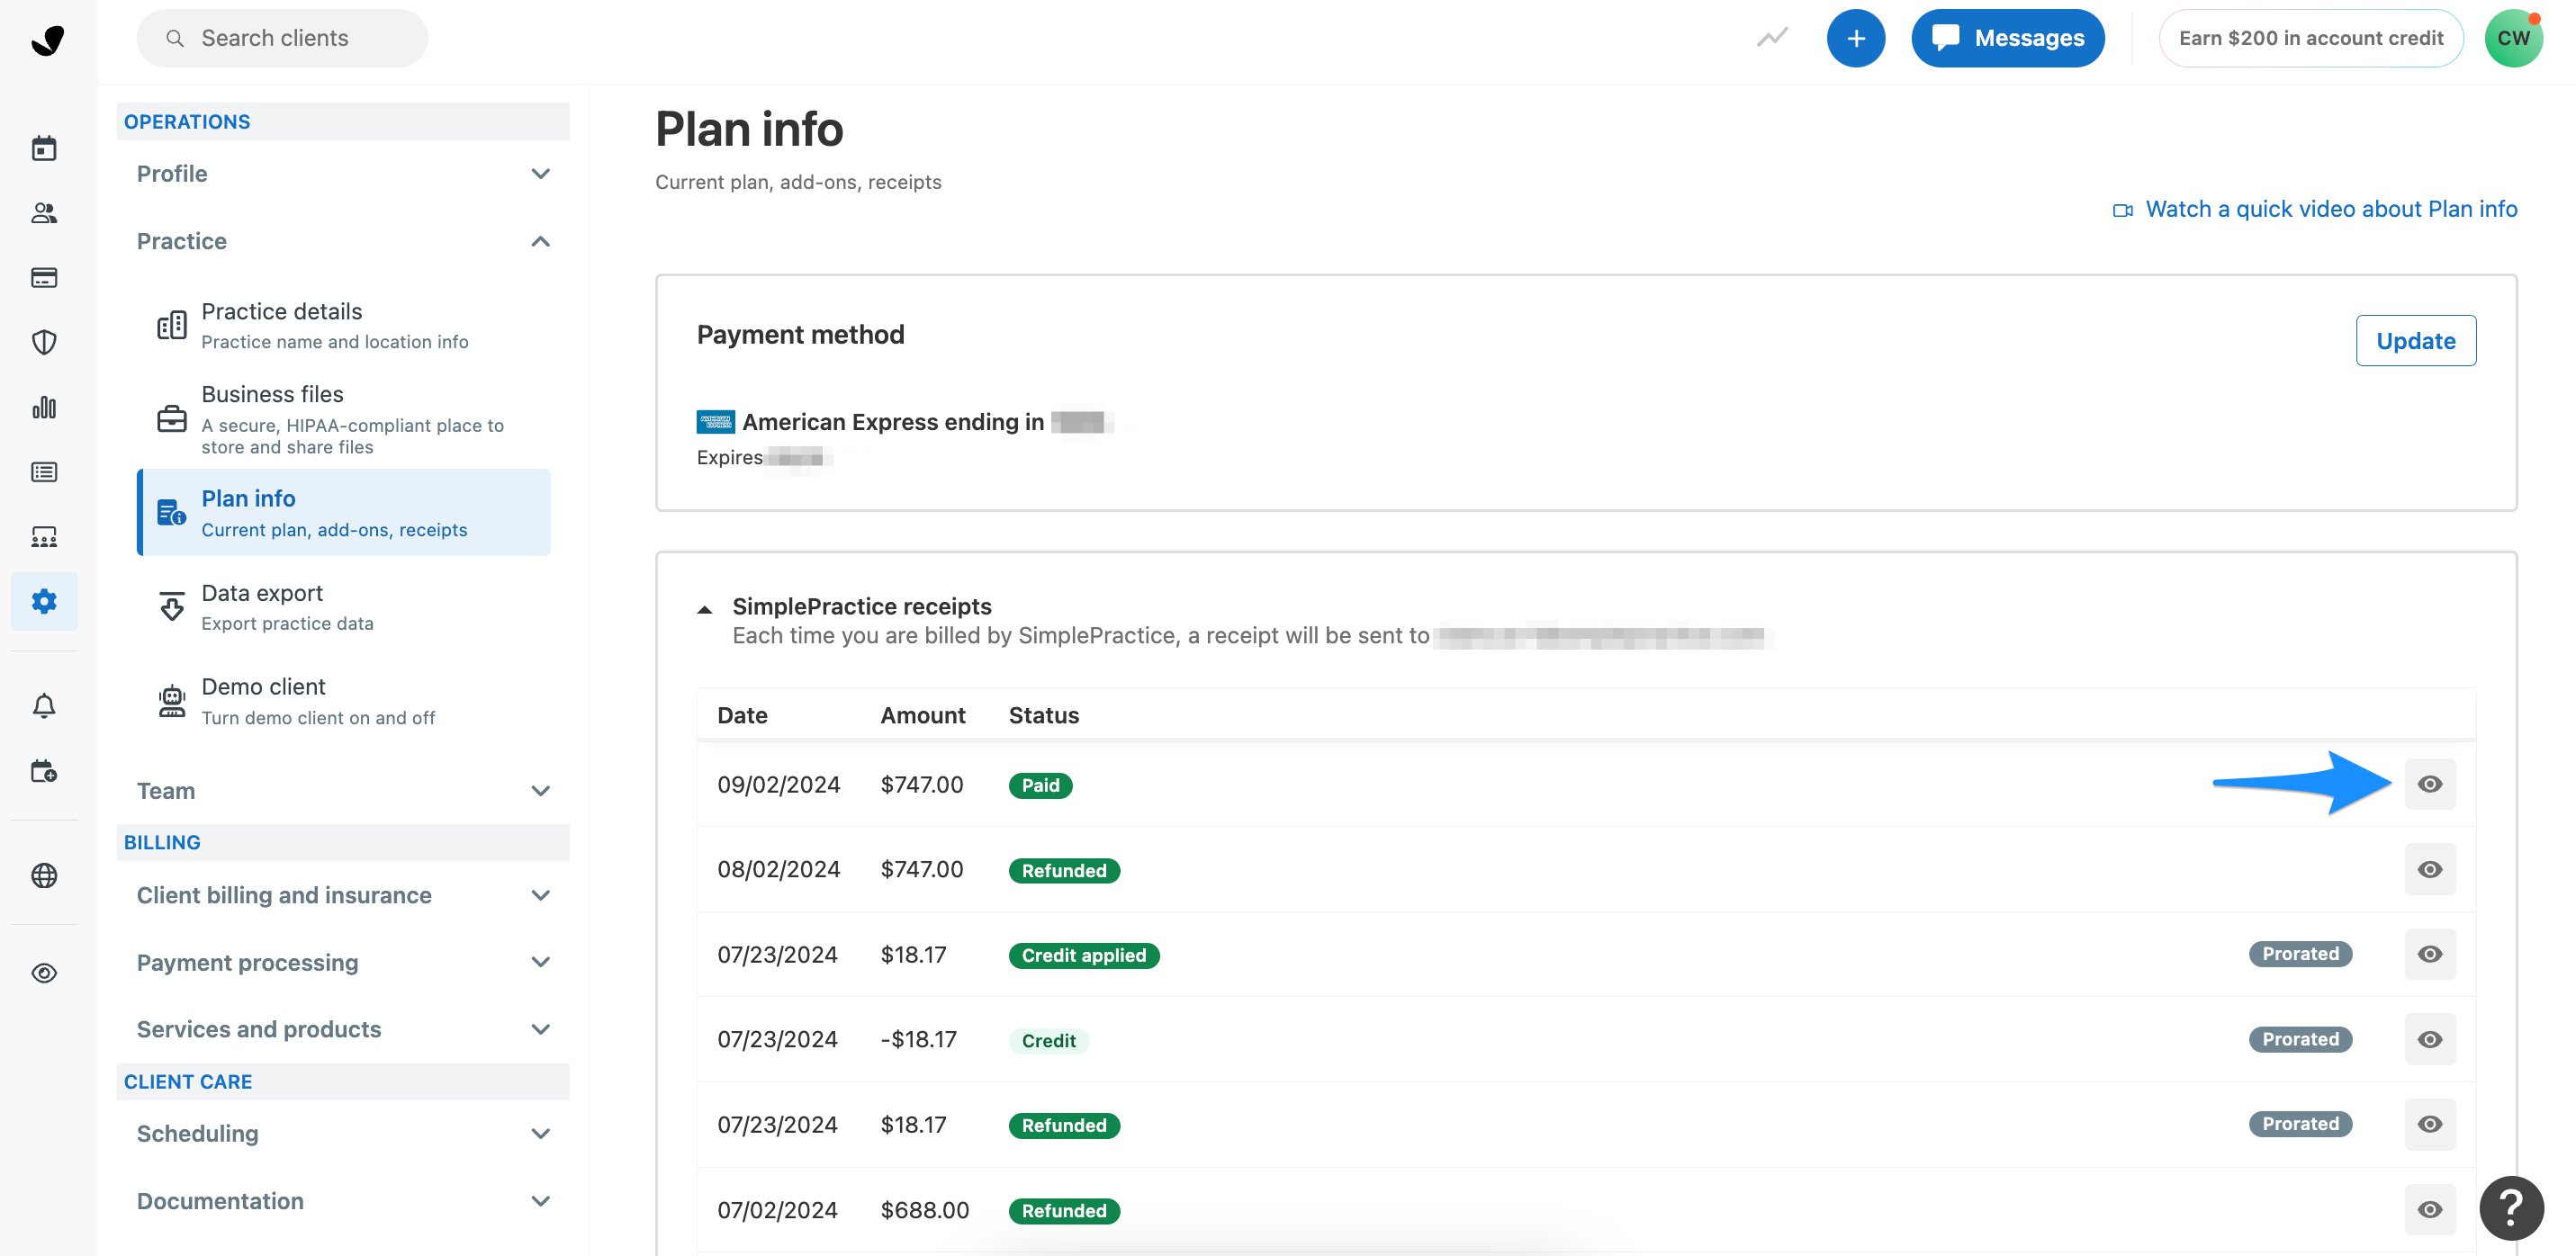
Task: Expand the Team section
Action: pyautogui.click(x=343, y=791)
